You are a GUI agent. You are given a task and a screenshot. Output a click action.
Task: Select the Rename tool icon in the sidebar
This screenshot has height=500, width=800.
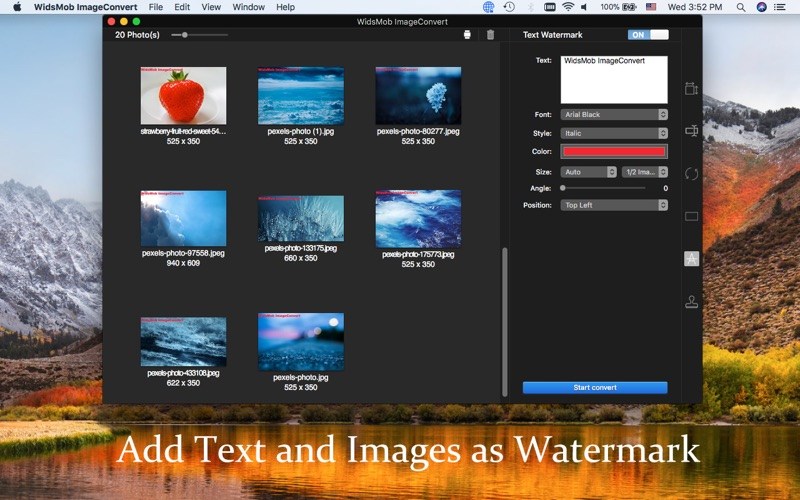(x=691, y=131)
